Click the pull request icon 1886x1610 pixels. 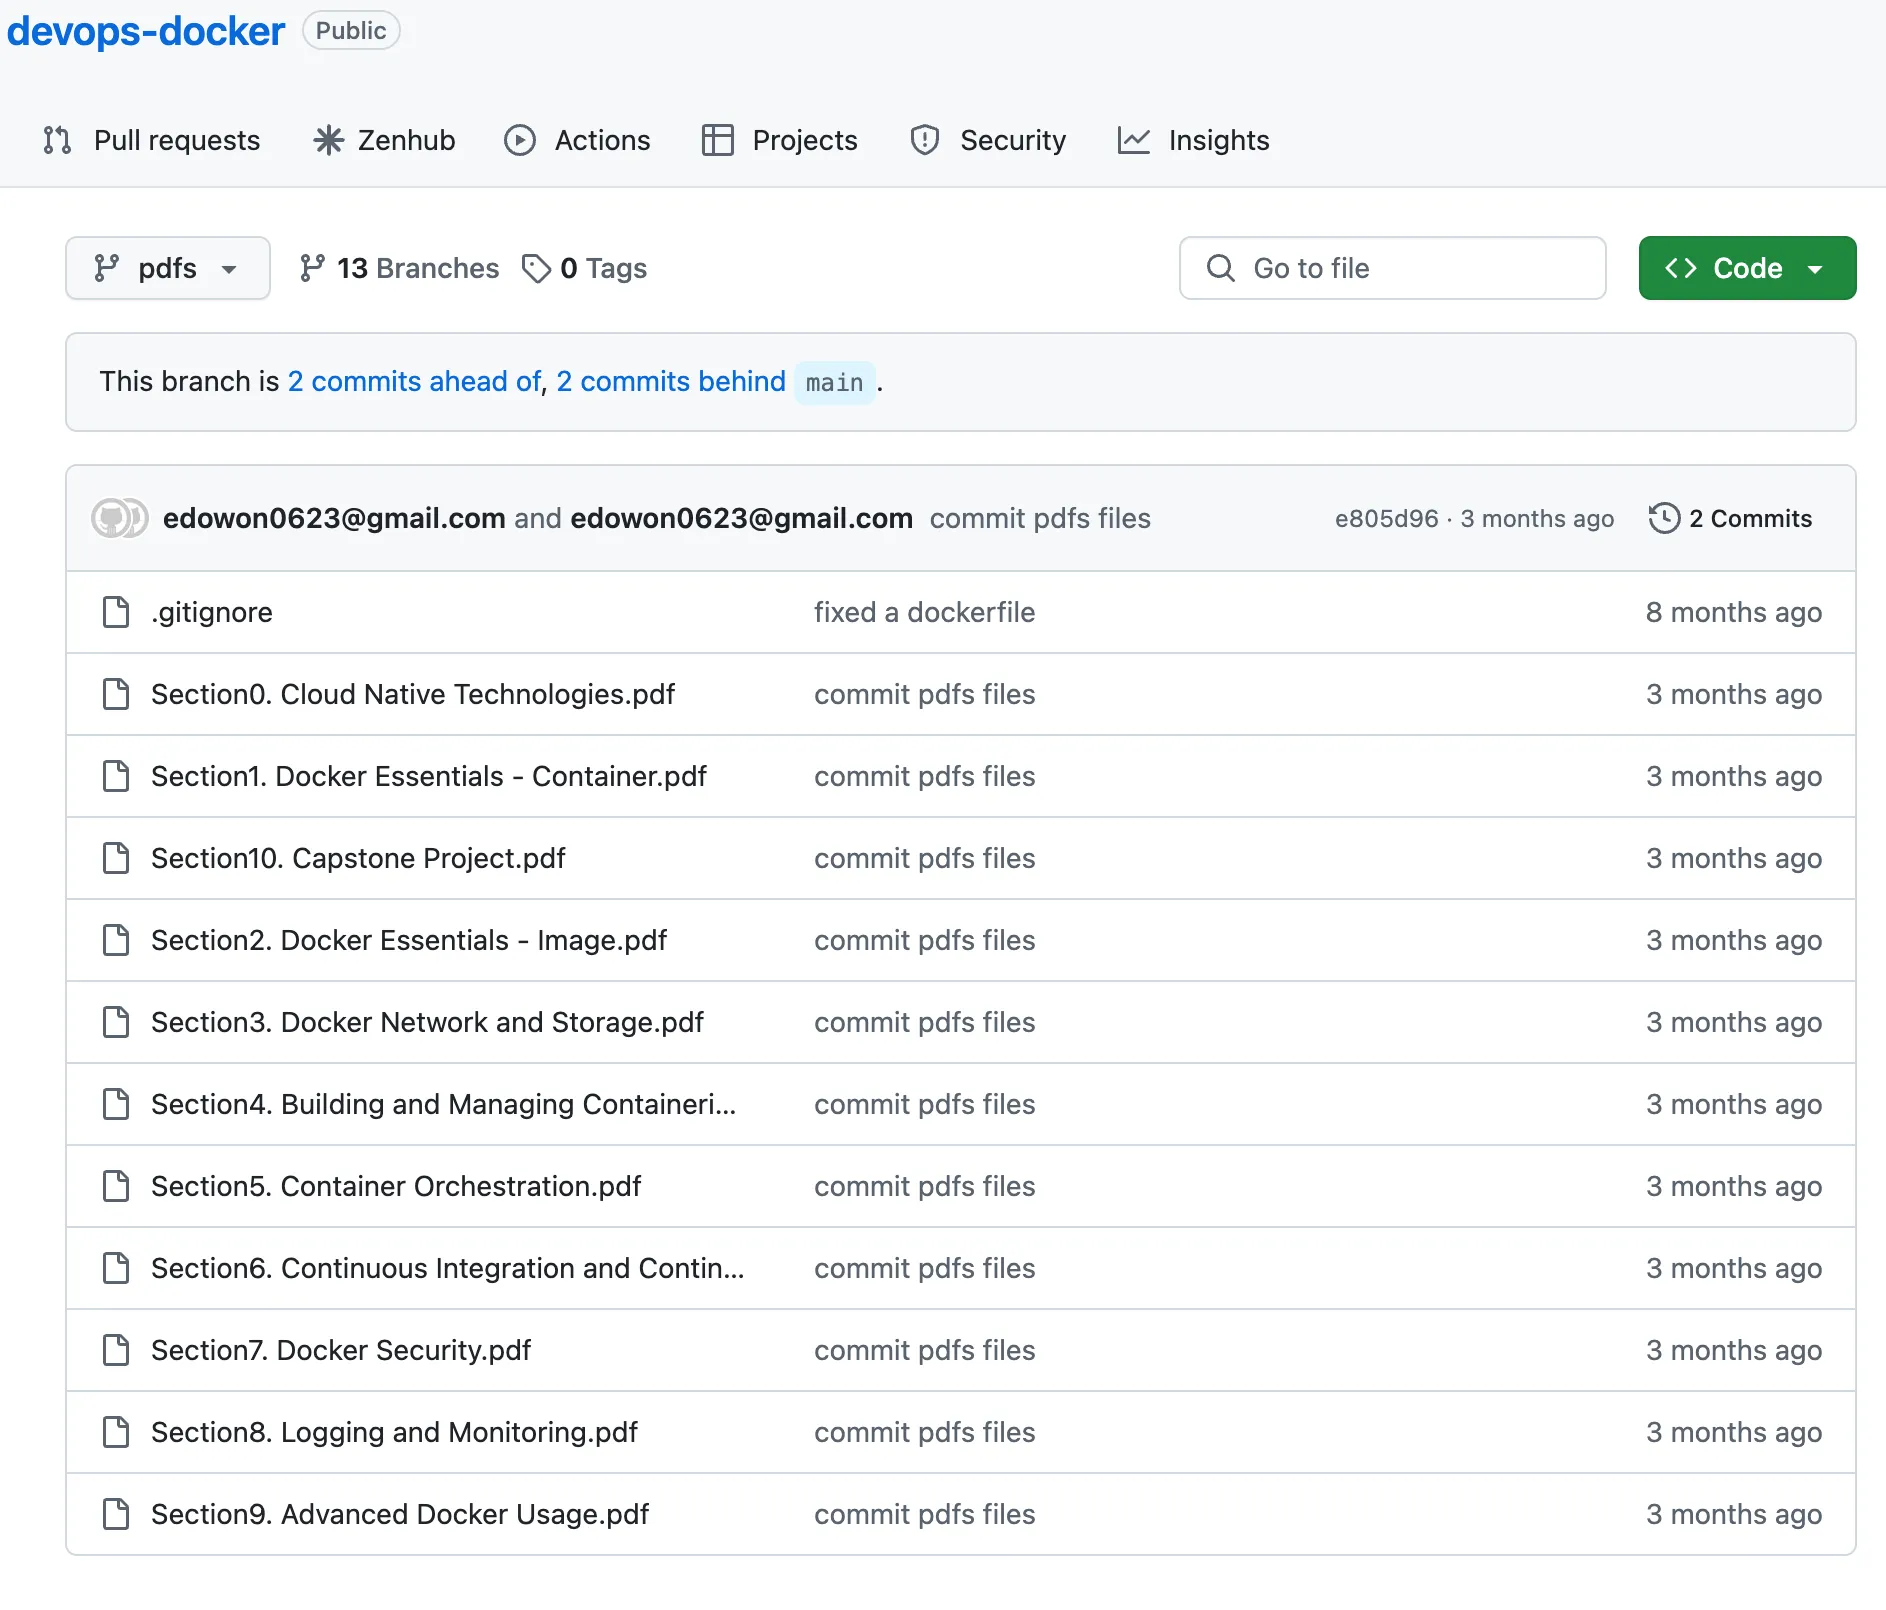(57, 140)
